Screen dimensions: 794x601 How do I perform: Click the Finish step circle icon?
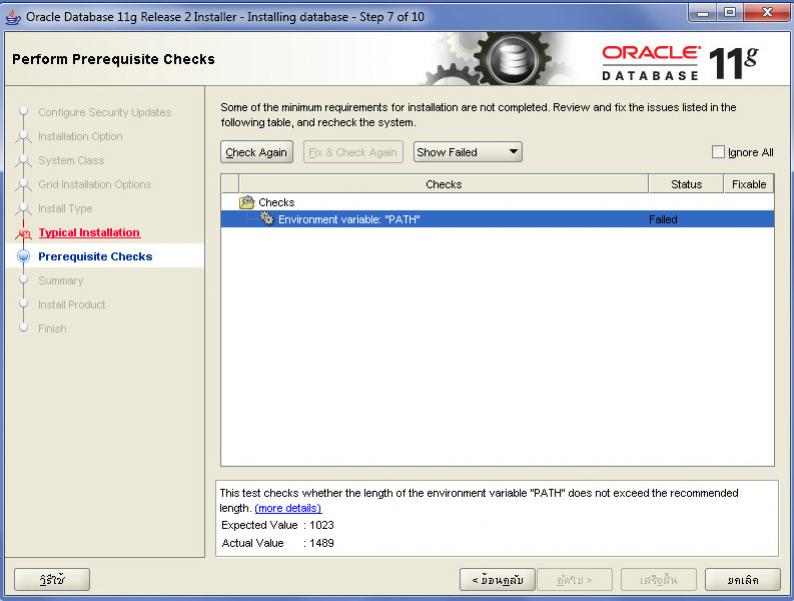pos(23,328)
